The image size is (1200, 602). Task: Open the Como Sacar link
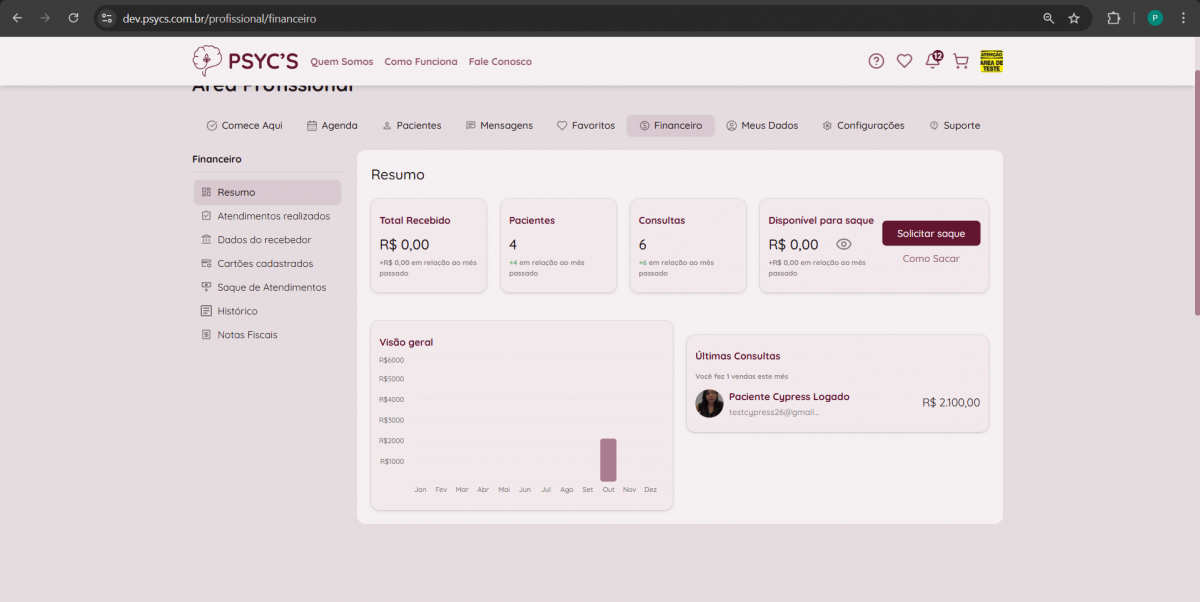pyautogui.click(x=931, y=259)
